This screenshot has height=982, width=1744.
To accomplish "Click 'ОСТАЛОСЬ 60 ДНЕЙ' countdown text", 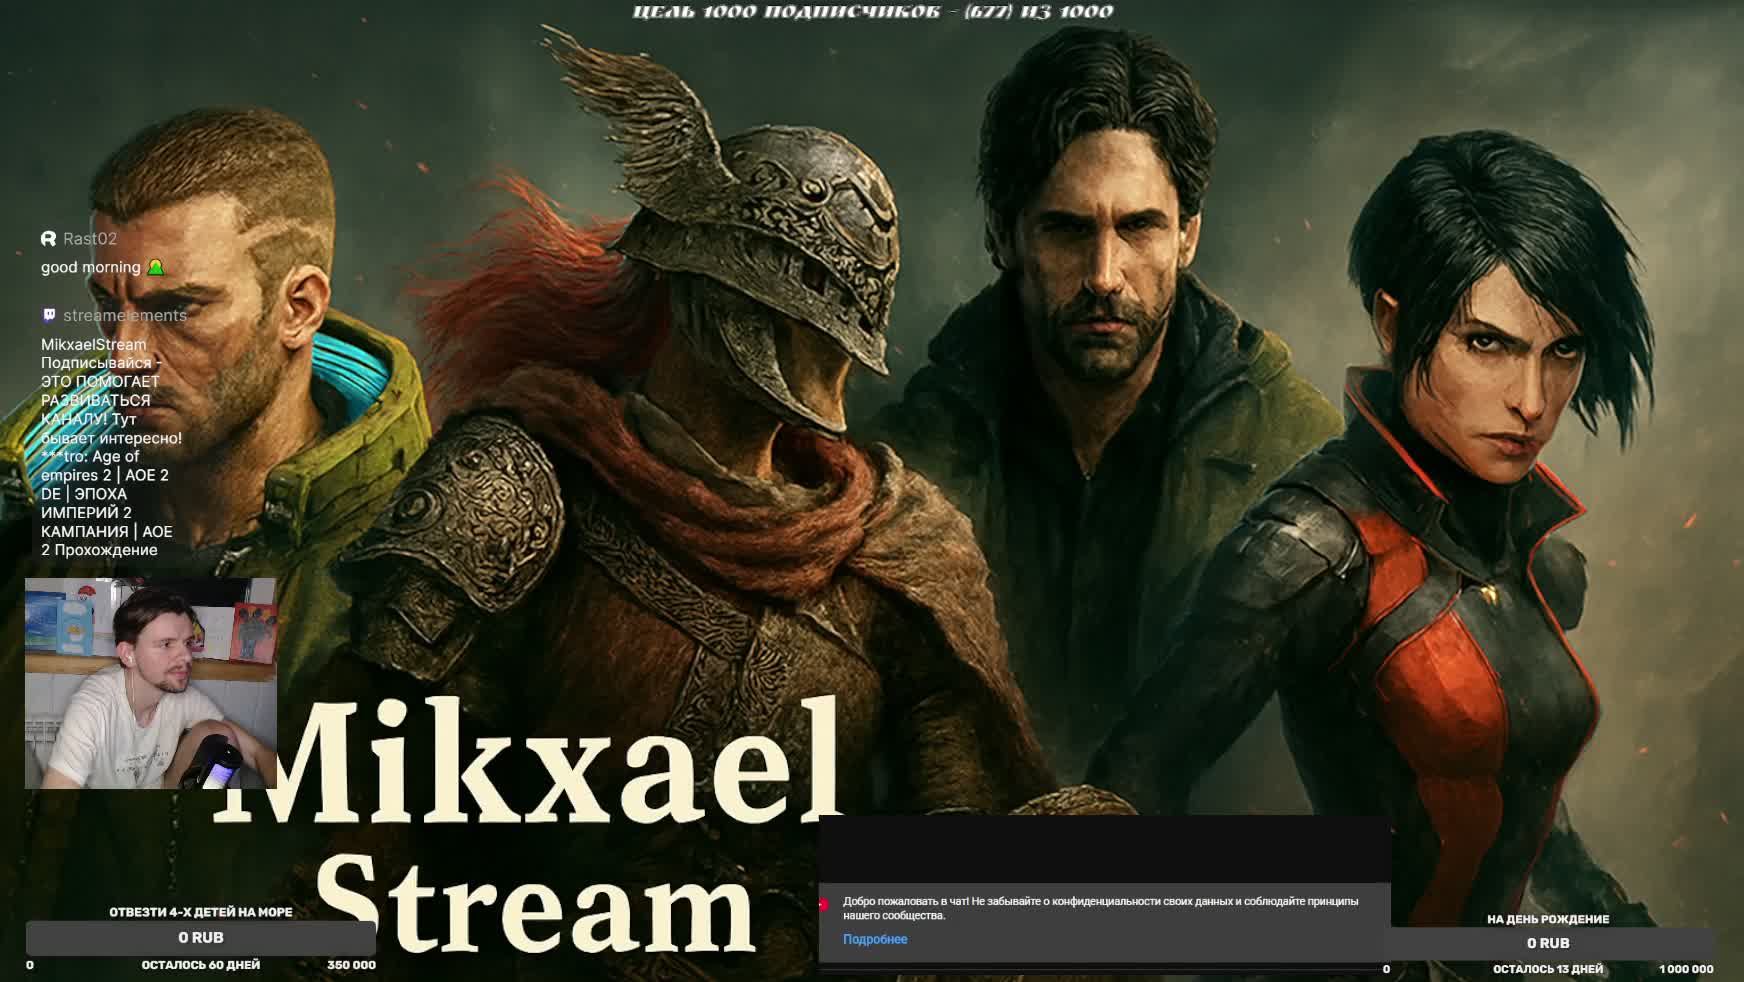I will pos(201,965).
